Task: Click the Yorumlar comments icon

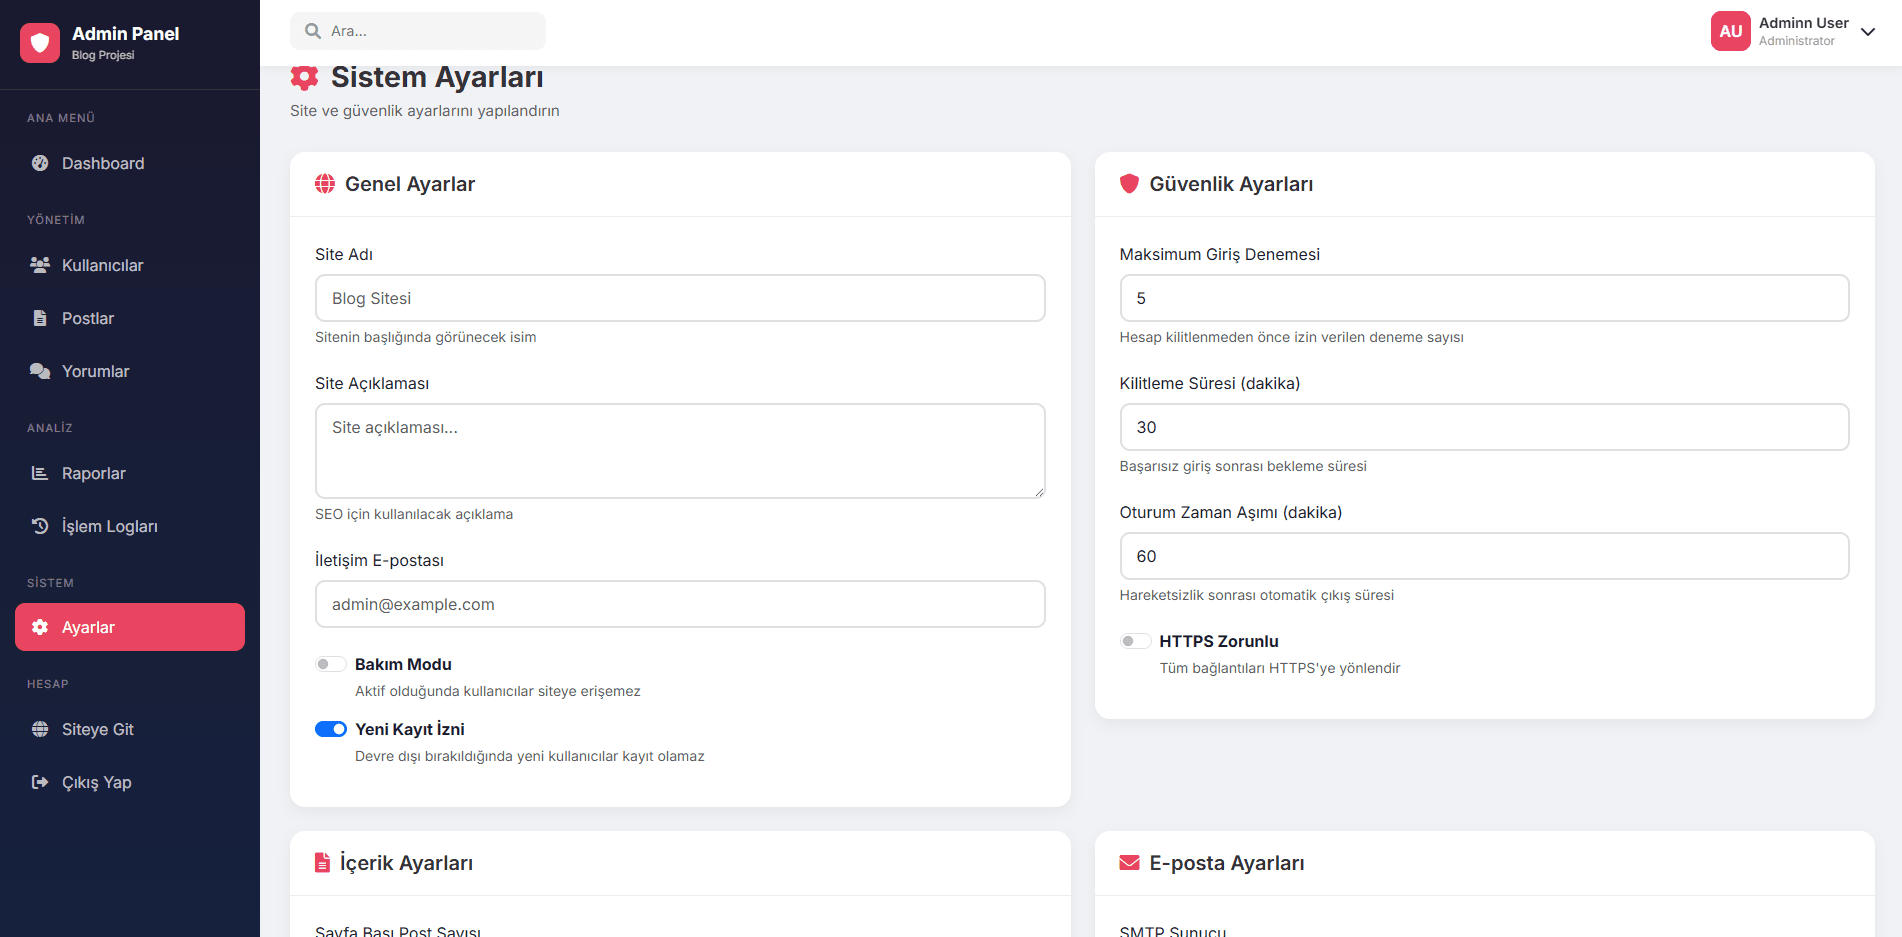Action: 40,370
